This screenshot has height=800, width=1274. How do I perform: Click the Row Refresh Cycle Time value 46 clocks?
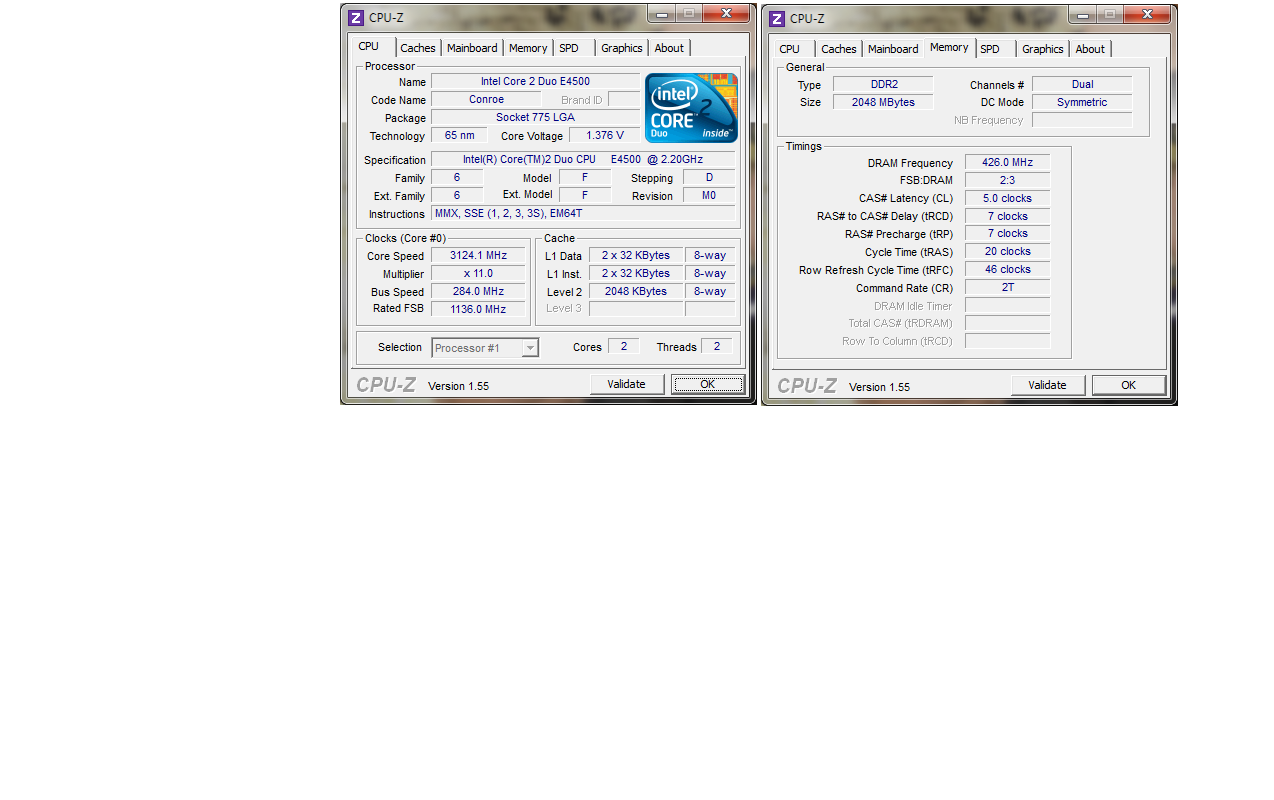click(1007, 270)
